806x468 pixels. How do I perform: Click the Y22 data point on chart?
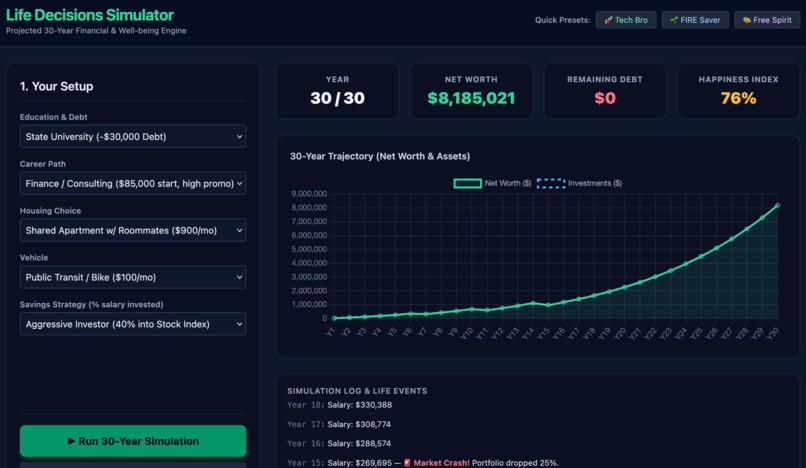655,277
